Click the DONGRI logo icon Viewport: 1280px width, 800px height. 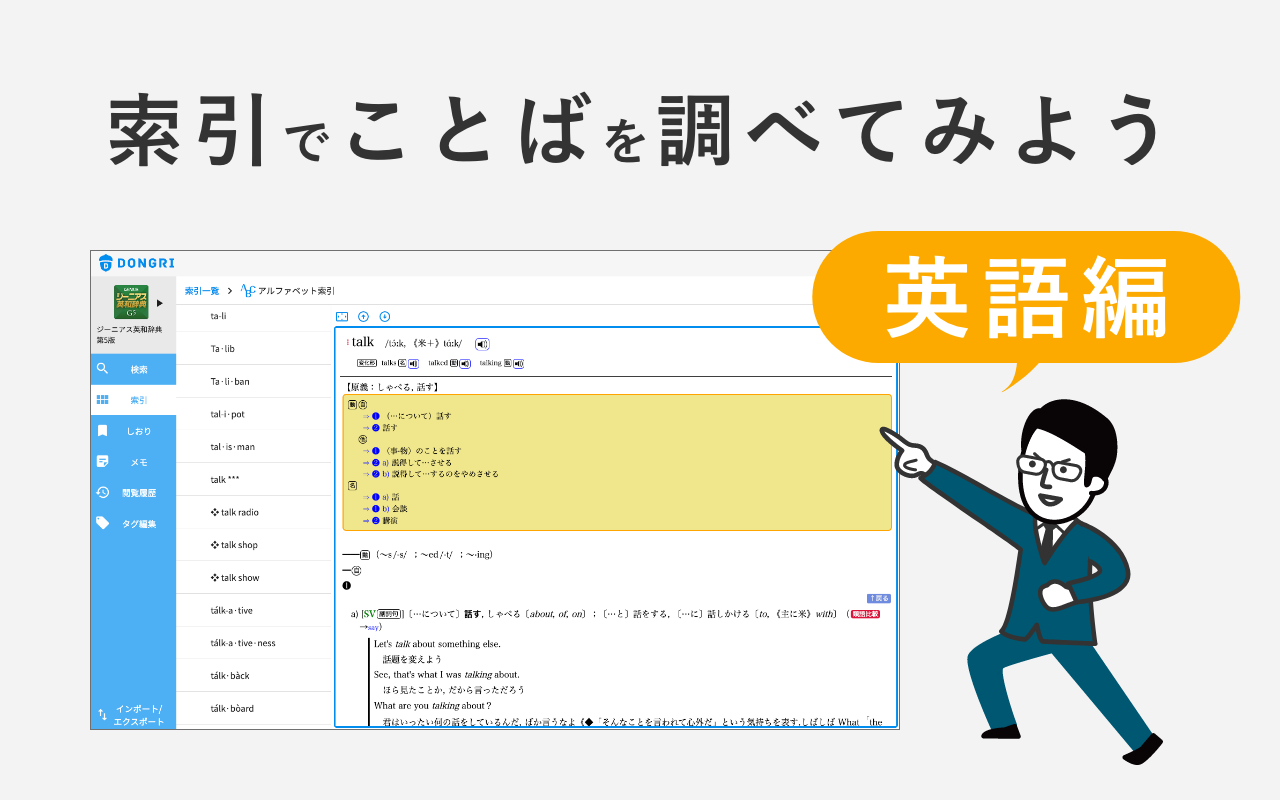point(106,263)
